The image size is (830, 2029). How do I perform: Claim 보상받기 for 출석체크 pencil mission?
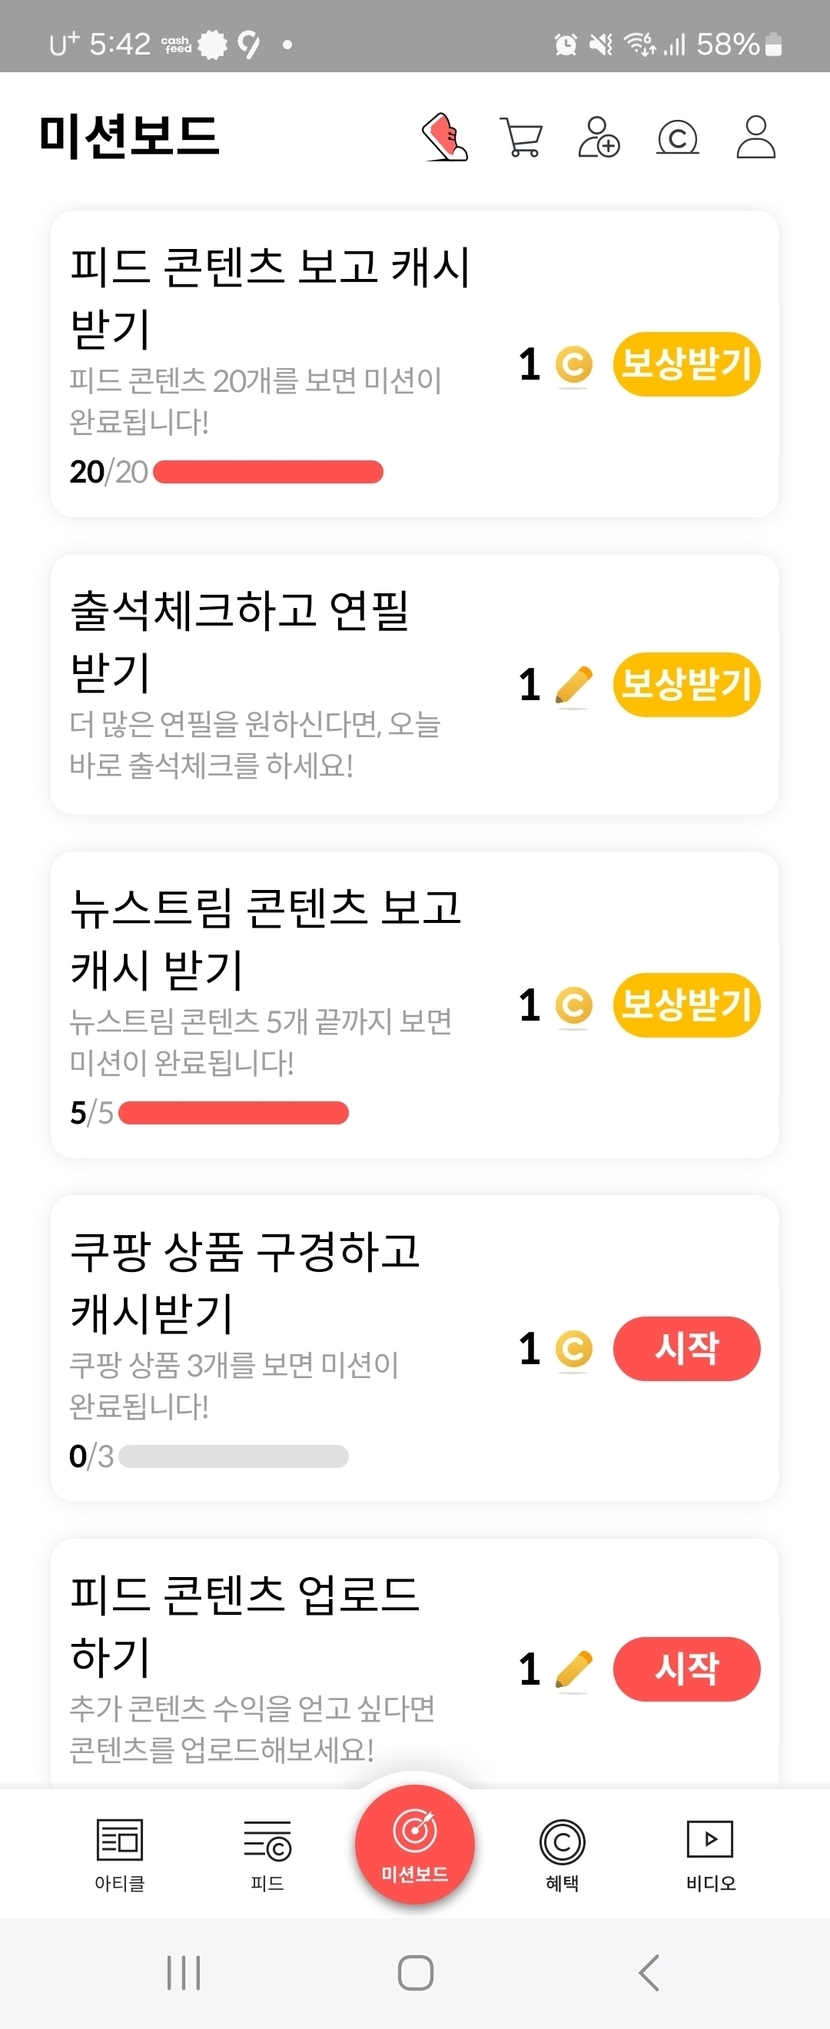(686, 685)
